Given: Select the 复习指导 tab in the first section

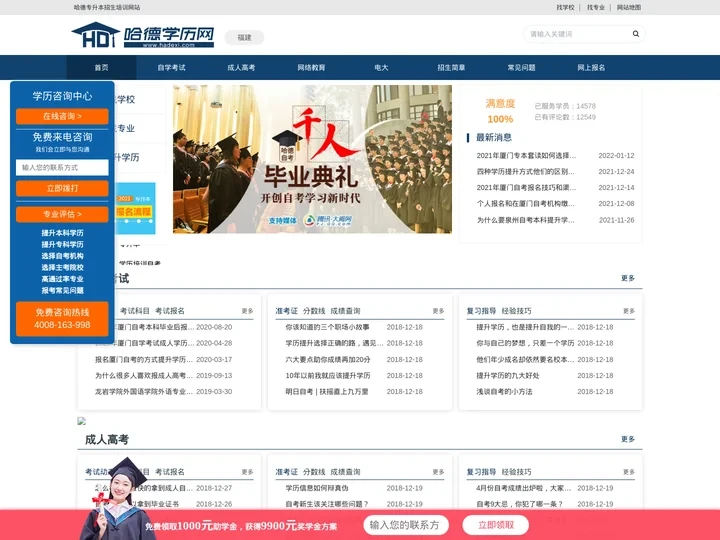Looking at the screenshot, I should point(481,311).
